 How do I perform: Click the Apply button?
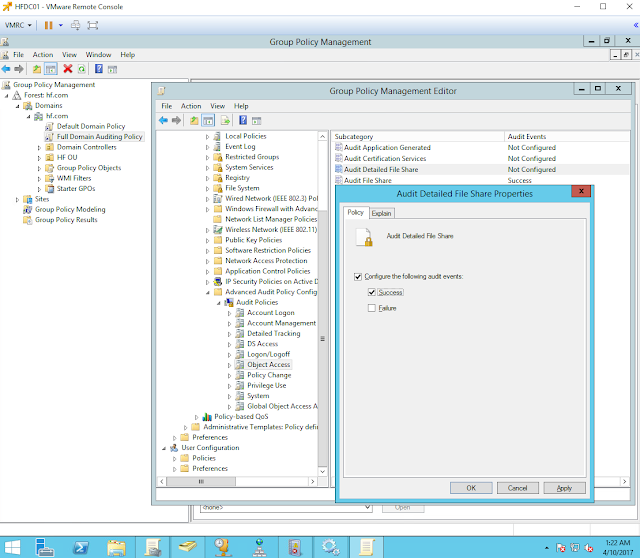tap(564, 488)
